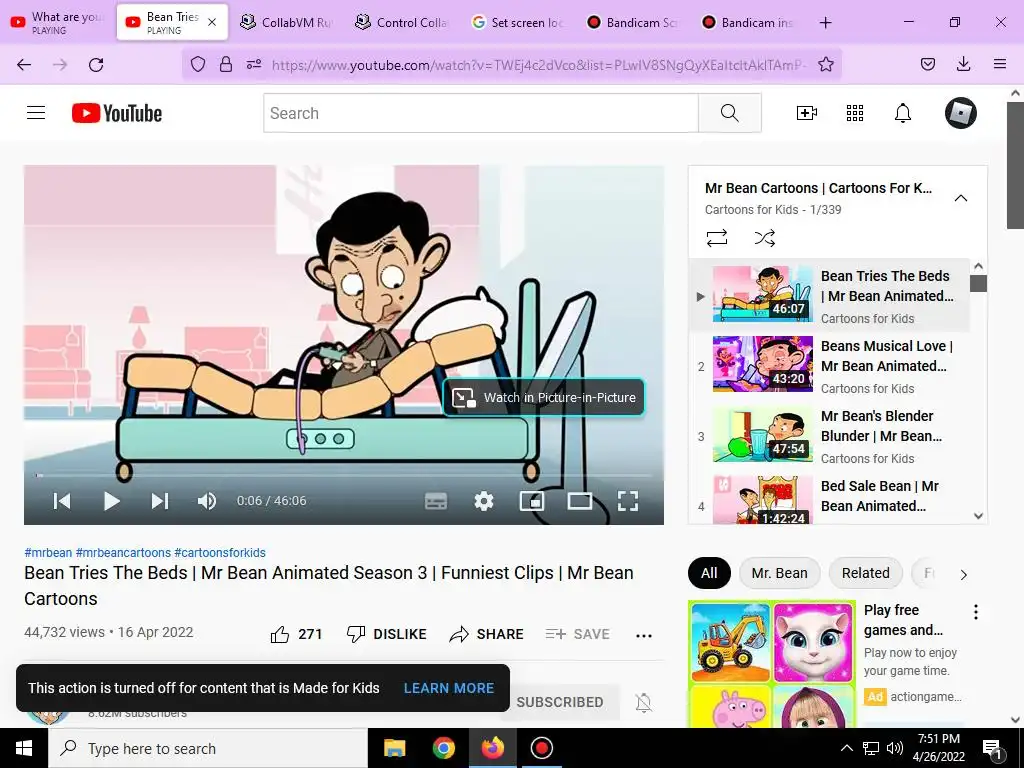Open the YouTube apps grid
Viewport: 1024px width, 768px height.
point(855,113)
